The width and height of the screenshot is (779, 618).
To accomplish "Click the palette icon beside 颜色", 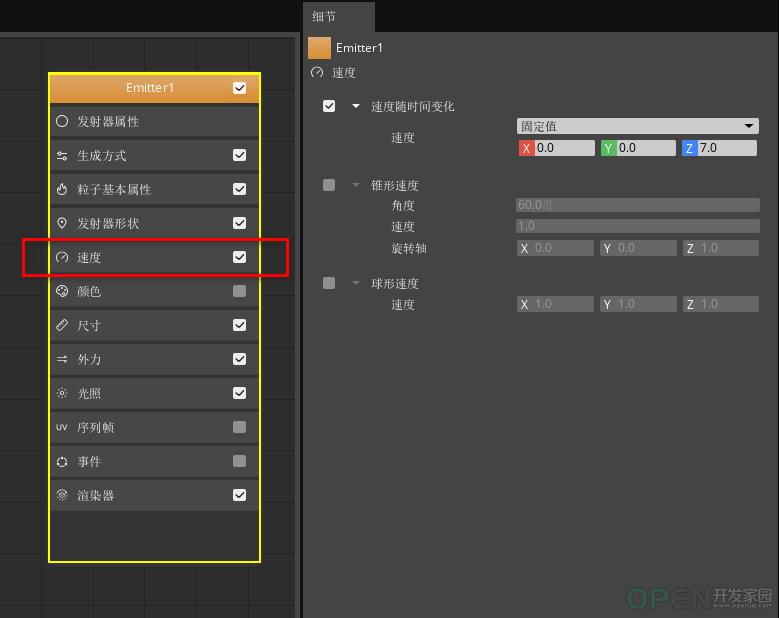I will tap(62, 291).
